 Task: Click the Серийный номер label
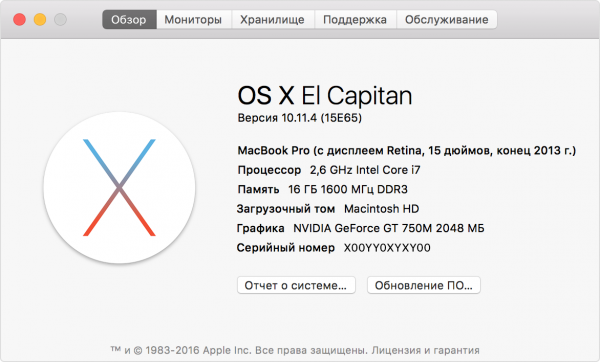coord(285,248)
